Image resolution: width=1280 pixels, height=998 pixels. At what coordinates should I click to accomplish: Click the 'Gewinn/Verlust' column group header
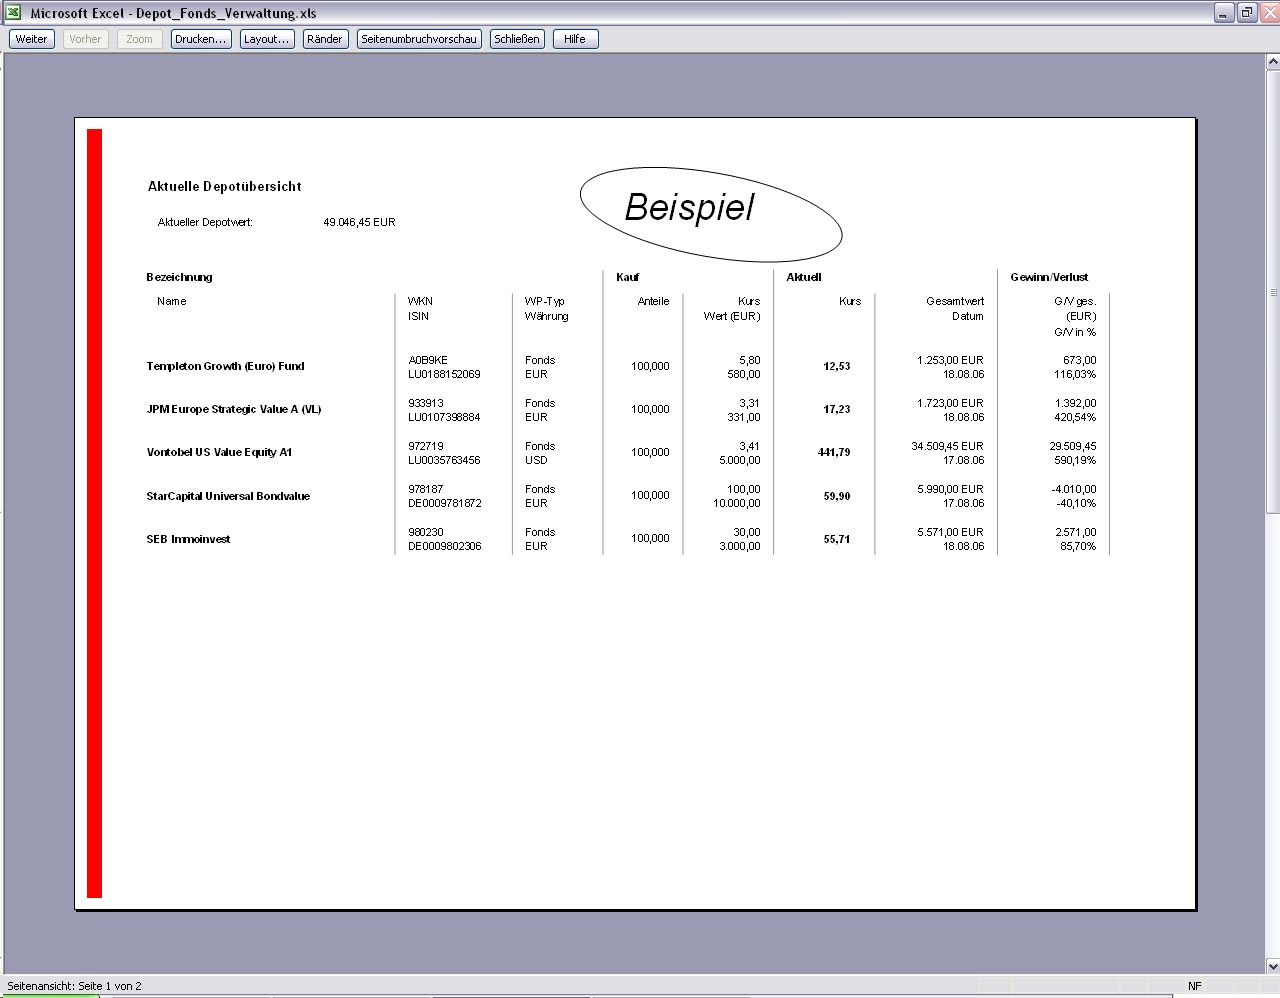tap(1049, 277)
